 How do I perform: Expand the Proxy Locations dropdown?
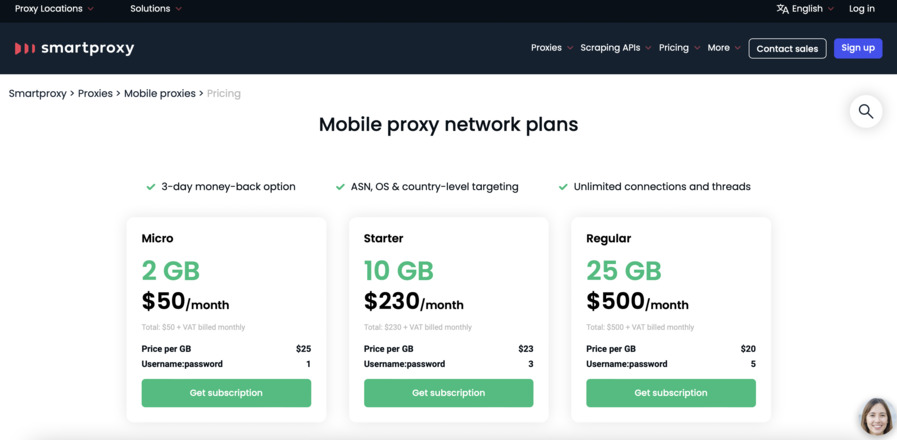pos(54,9)
